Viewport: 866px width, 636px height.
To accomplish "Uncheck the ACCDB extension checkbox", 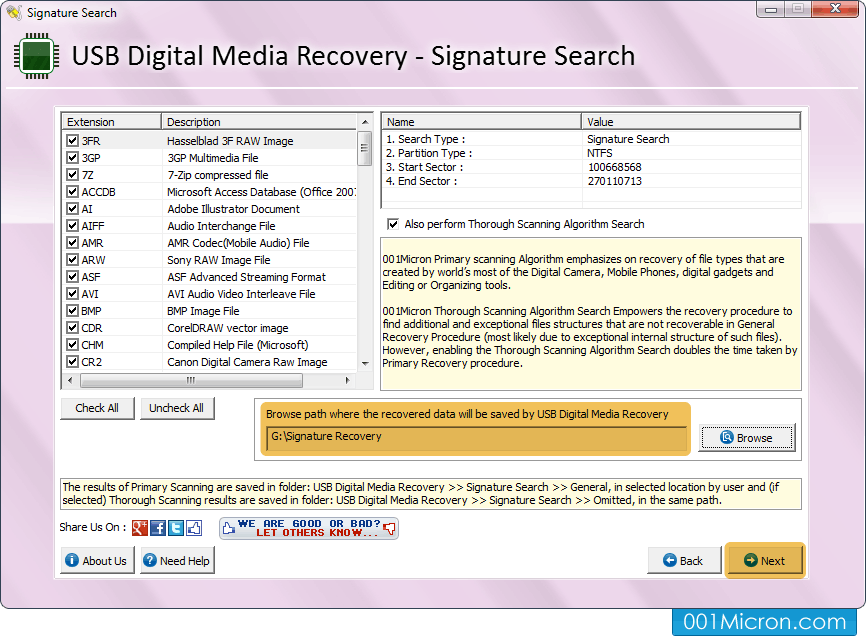I will point(72,192).
